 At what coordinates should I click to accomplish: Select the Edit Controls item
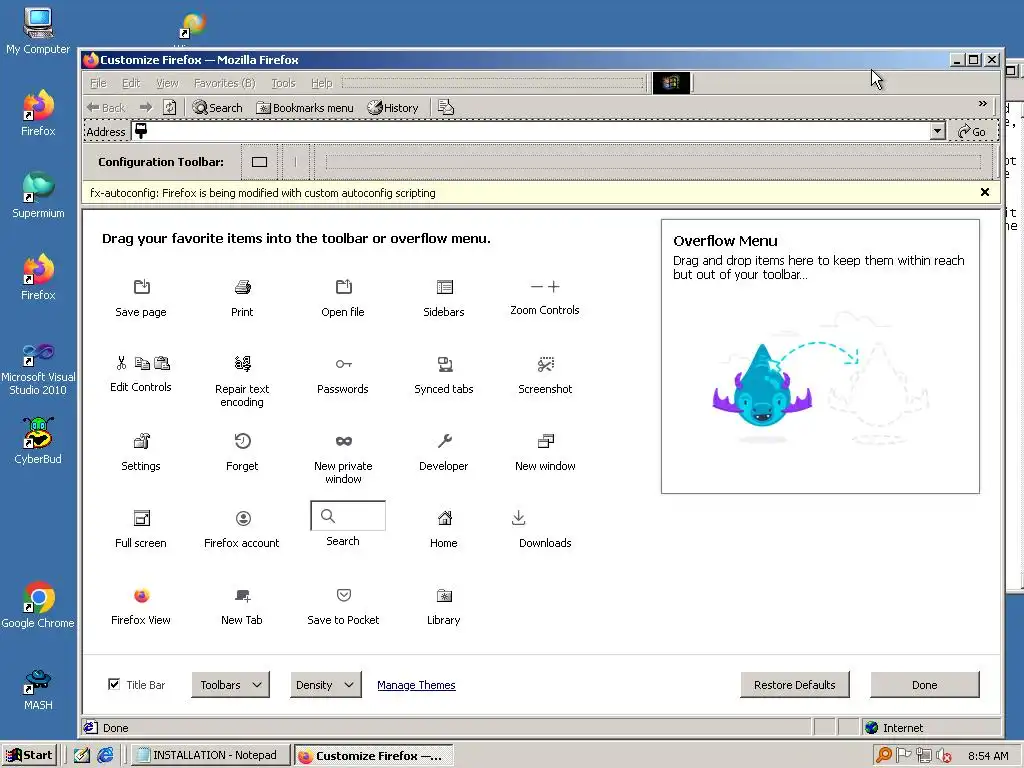click(x=141, y=374)
